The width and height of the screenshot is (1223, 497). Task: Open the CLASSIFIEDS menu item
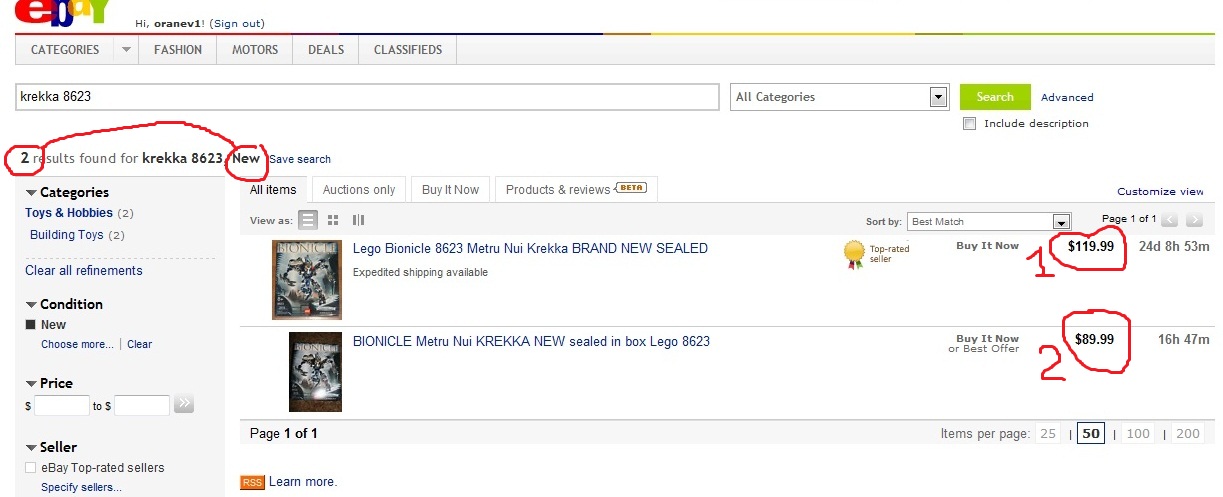[x=408, y=49]
